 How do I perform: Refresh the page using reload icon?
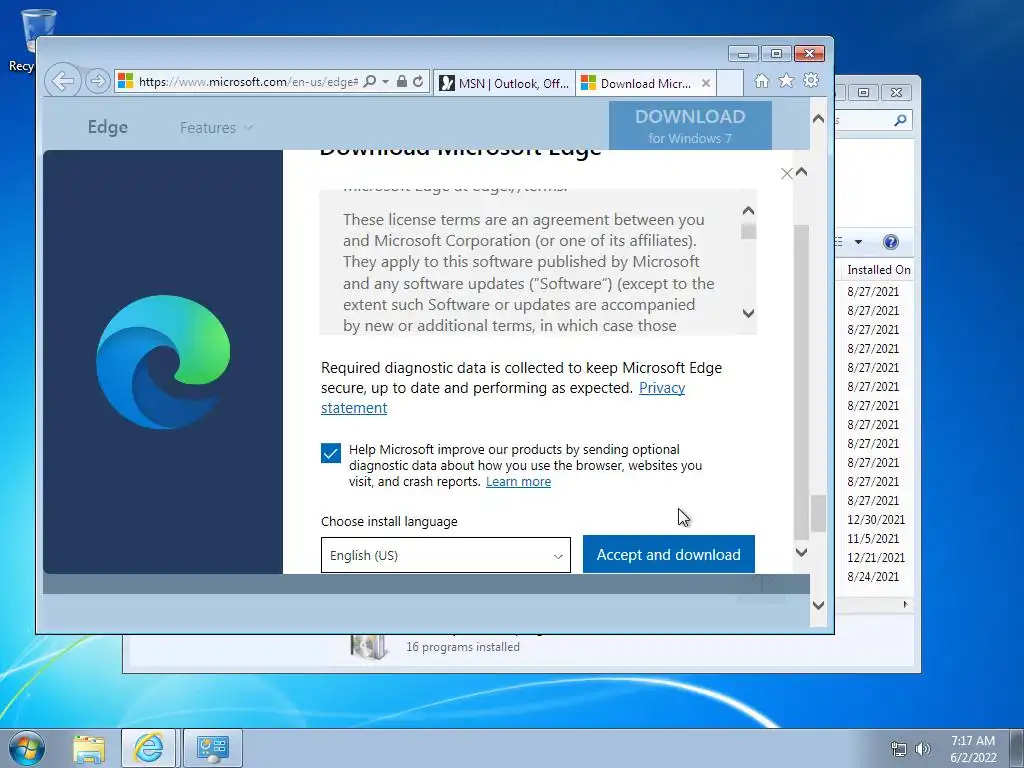[x=419, y=82]
